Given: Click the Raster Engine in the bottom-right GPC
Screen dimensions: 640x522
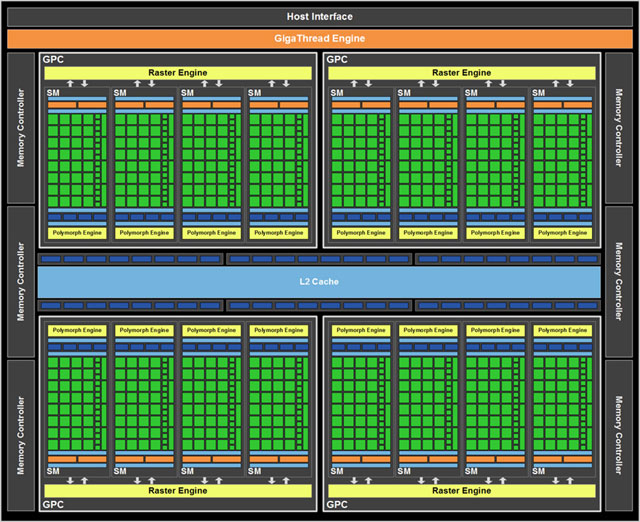Looking at the screenshot, I should 462,491.
